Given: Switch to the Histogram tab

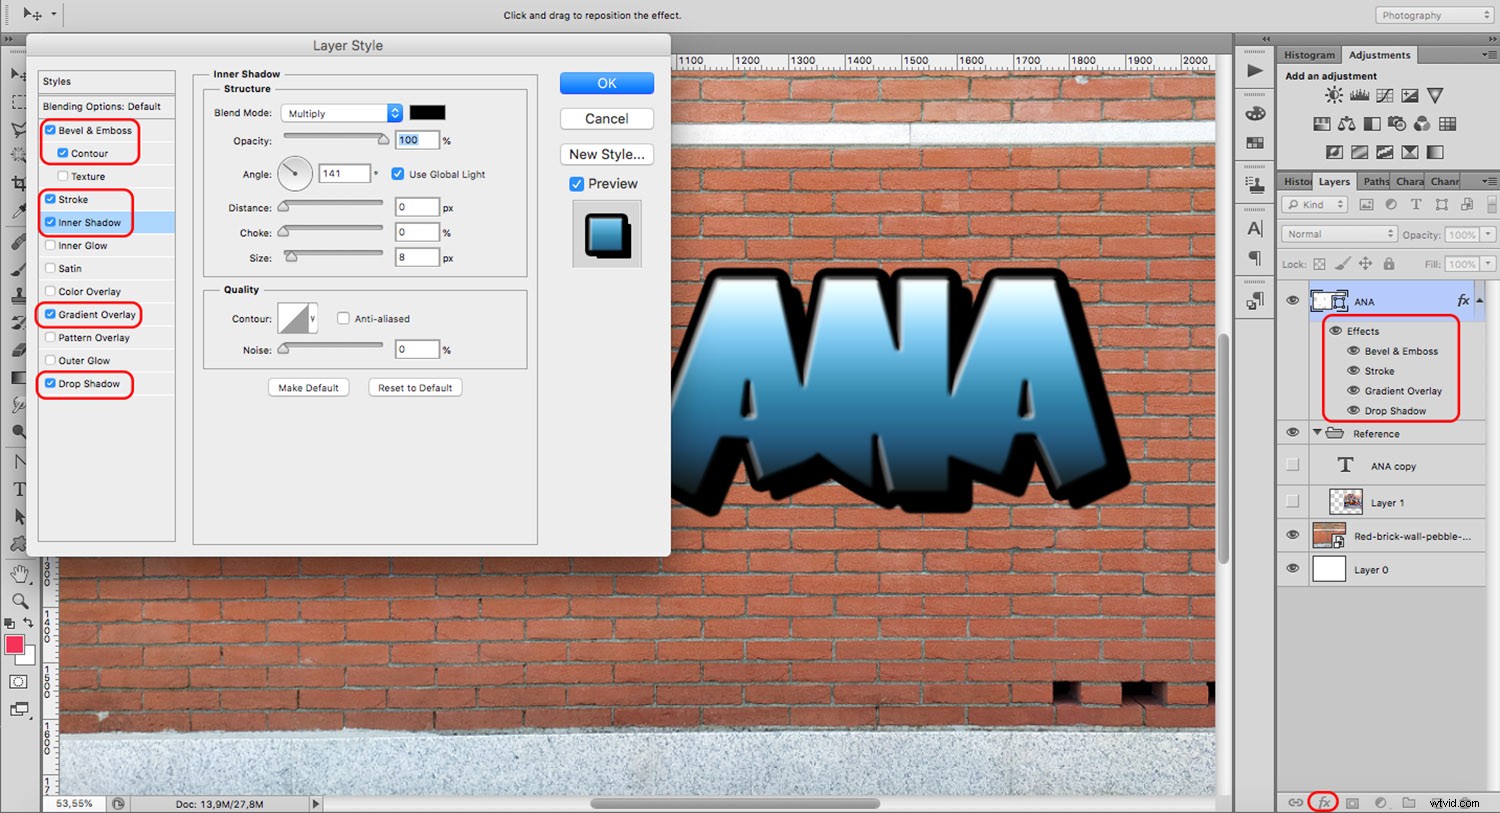Looking at the screenshot, I should pos(1309,54).
